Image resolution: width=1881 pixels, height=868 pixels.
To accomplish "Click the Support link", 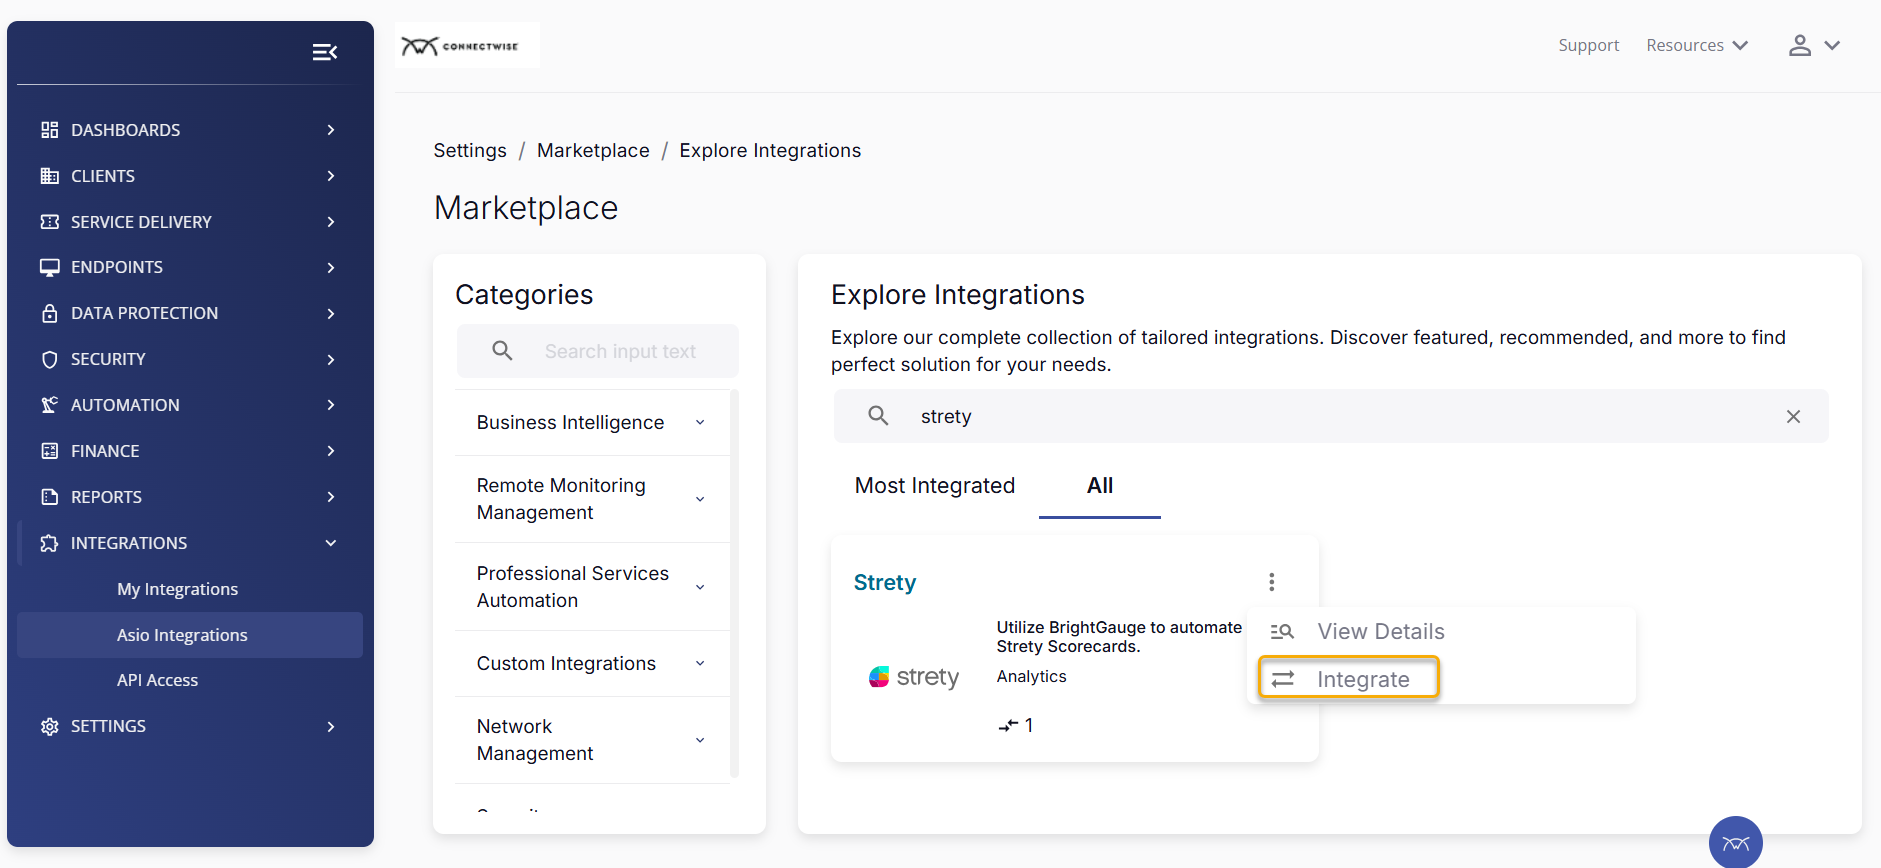I will pyautogui.click(x=1588, y=45).
